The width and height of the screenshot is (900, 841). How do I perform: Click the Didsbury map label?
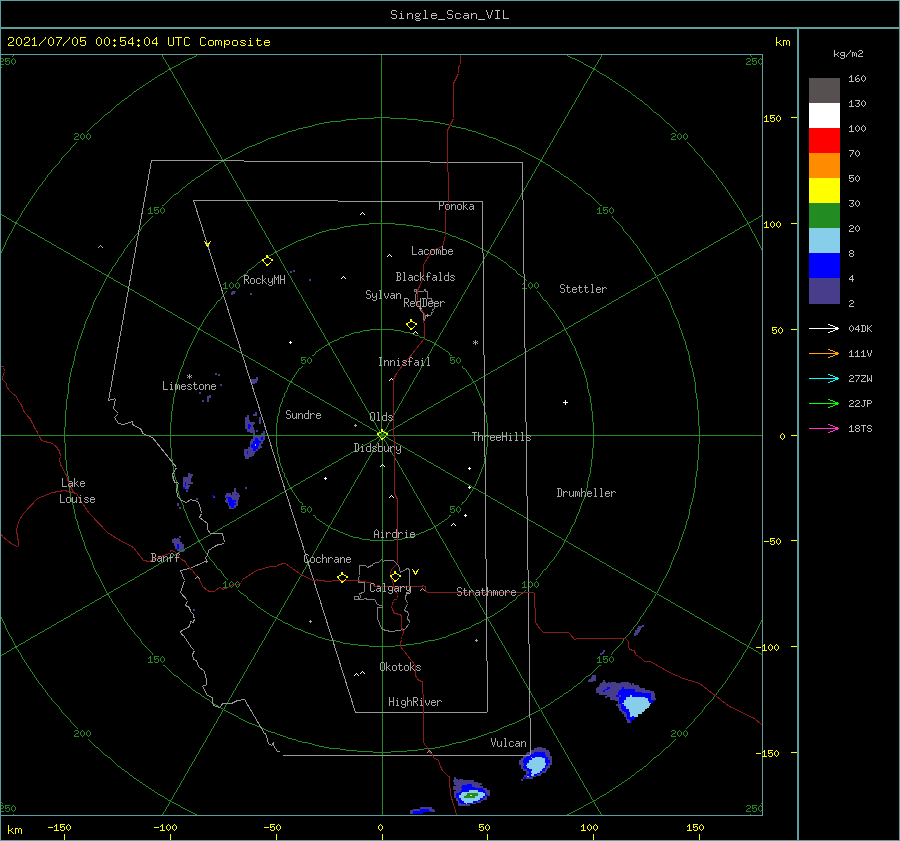coord(378,448)
